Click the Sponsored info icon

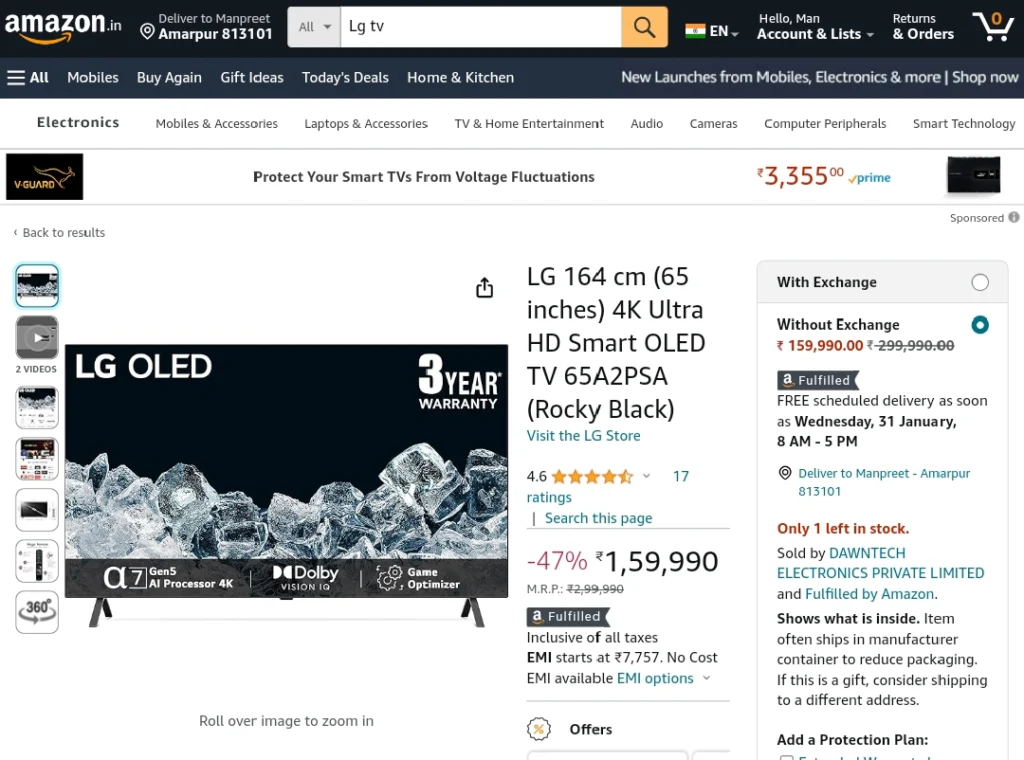coord(1014,217)
